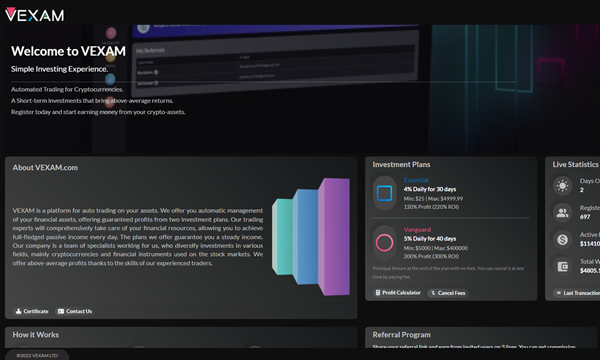The height and width of the screenshot is (360, 600).
Task: Open Last Transactions button
Action: [x=577, y=293]
